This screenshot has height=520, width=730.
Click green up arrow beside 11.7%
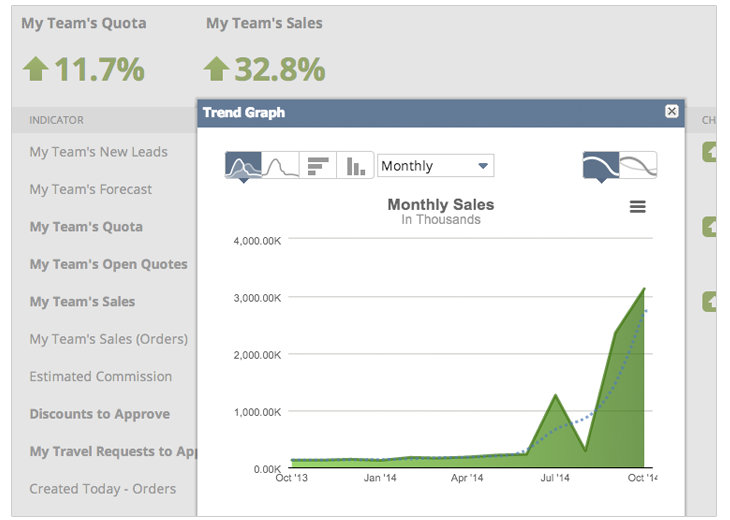(35, 69)
